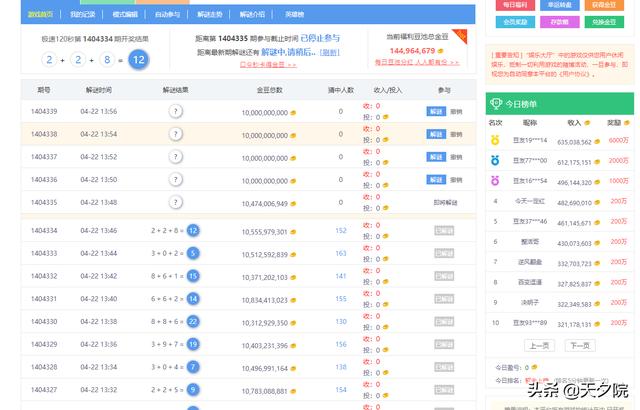Open the 自动参与 tab
Image resolution: width=640 pixels, height=410 pixels.
point(168,15)
